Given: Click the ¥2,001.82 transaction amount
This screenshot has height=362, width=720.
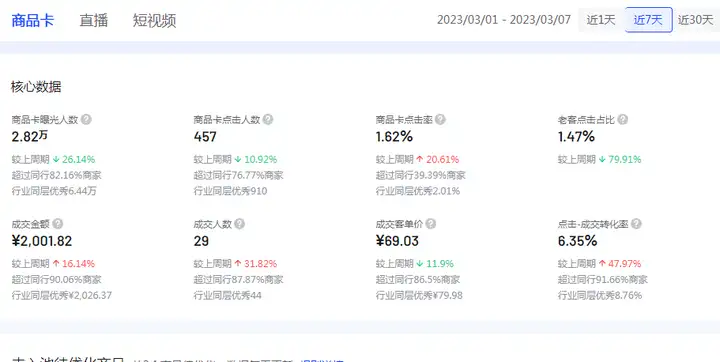Looking at the screenshot, I should 42,241.
